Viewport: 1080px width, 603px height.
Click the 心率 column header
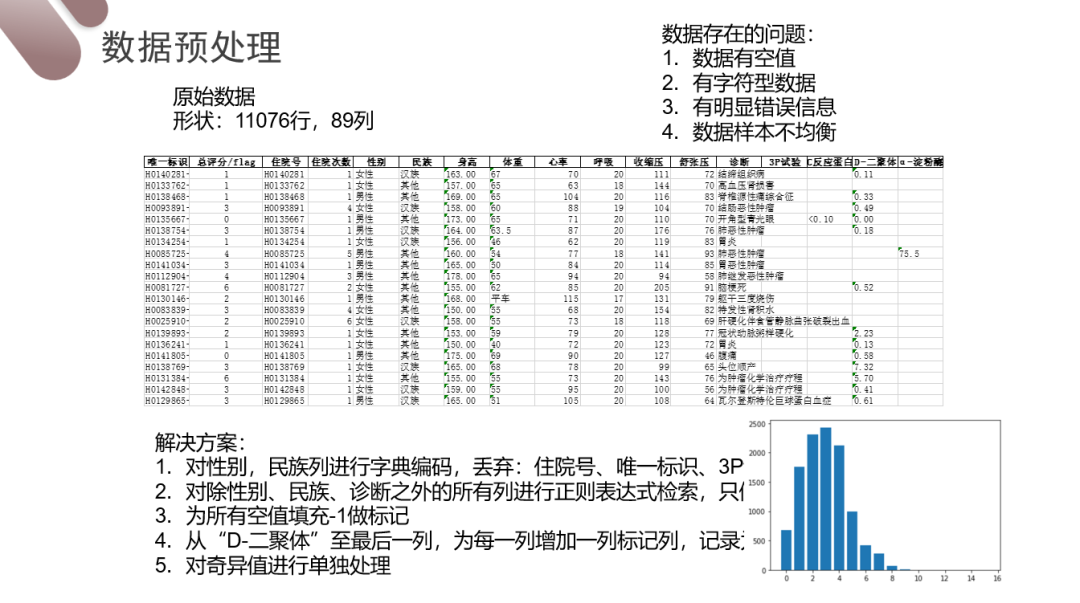coord(557,162)
